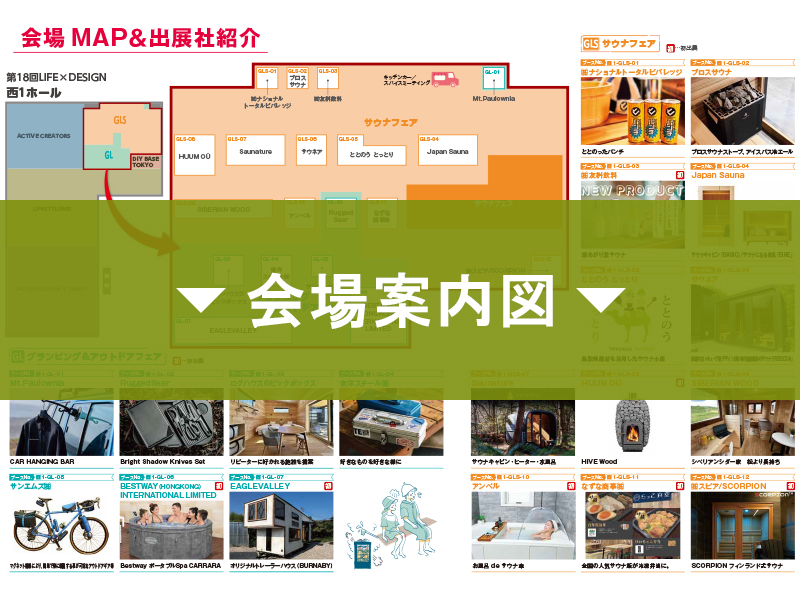Click booth GLS-03 on the floor map
The height and width of the screenshot is (600, 800).
click(x=328, y=78)
